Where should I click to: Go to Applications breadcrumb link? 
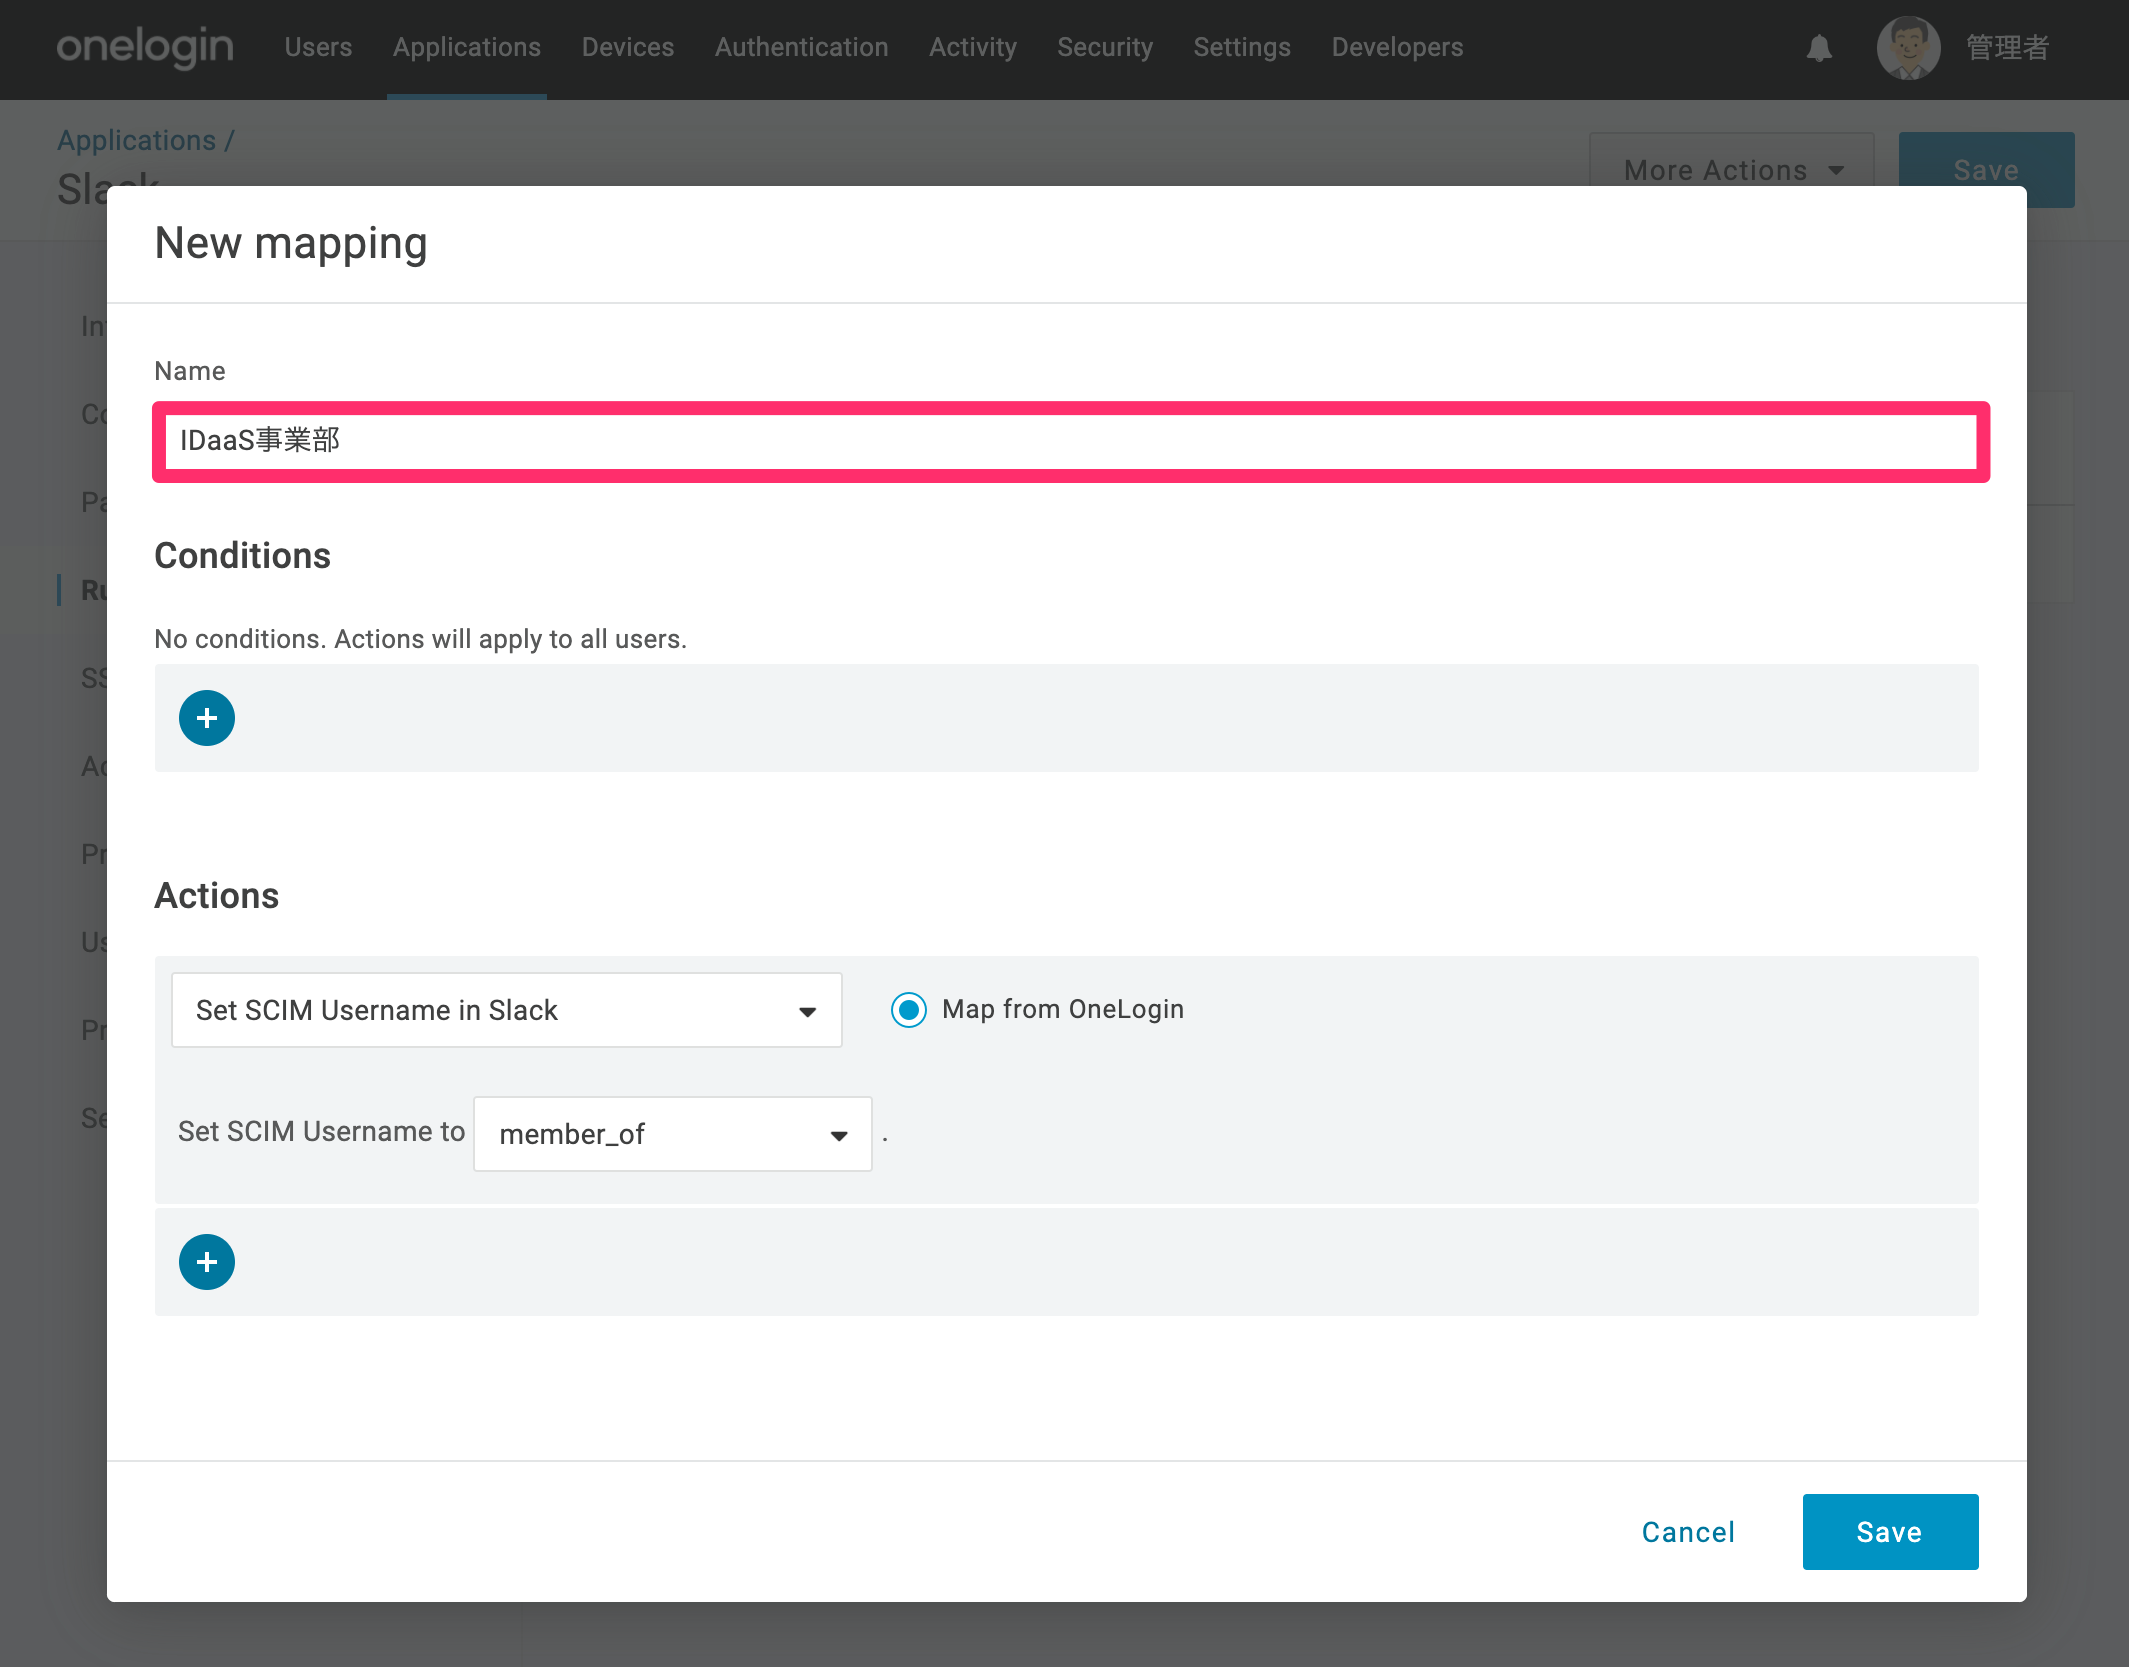pyautogui.click(x=136, y=141)
